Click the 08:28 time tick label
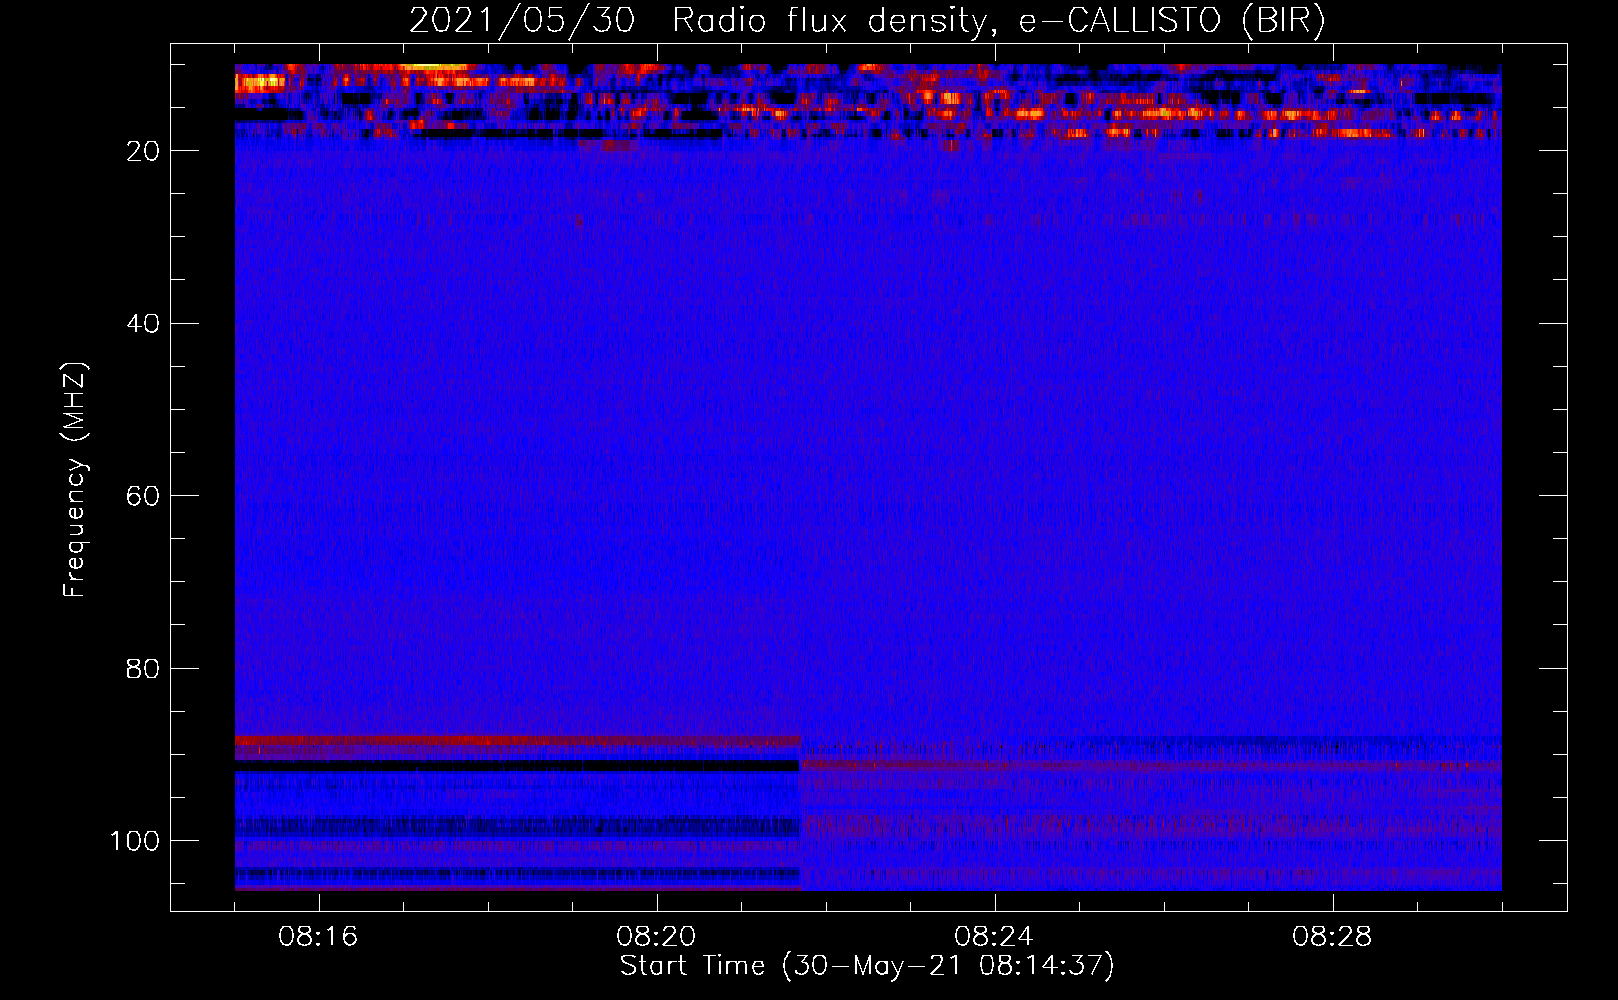Screen dimensions: 1618x1000 pos(1332,937)
